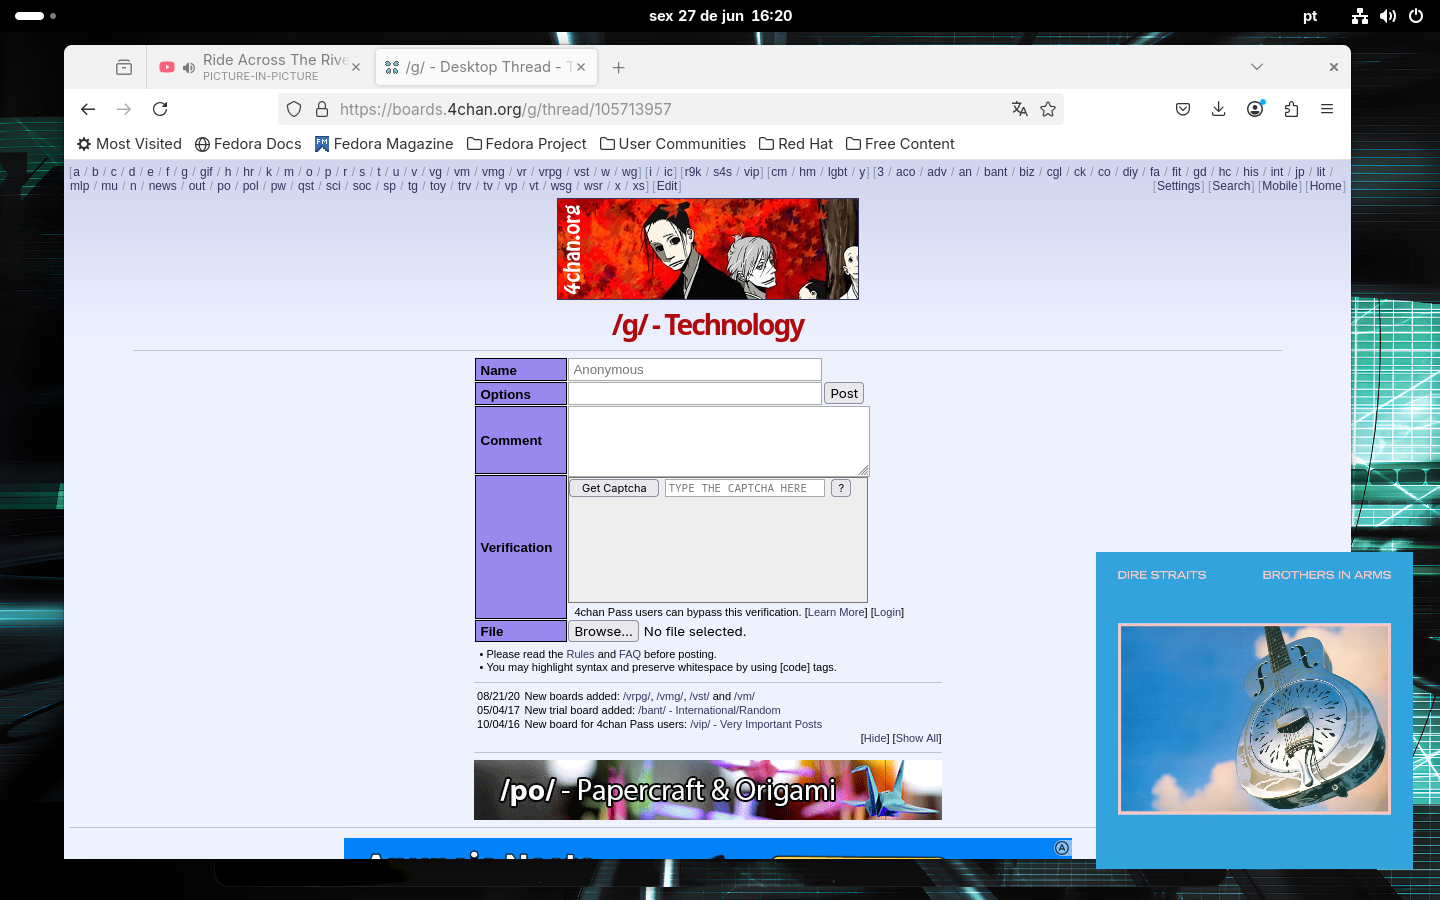Open the downloads panel
The width and height of the screenshot is (1440, 900).
click(1218, 109)
